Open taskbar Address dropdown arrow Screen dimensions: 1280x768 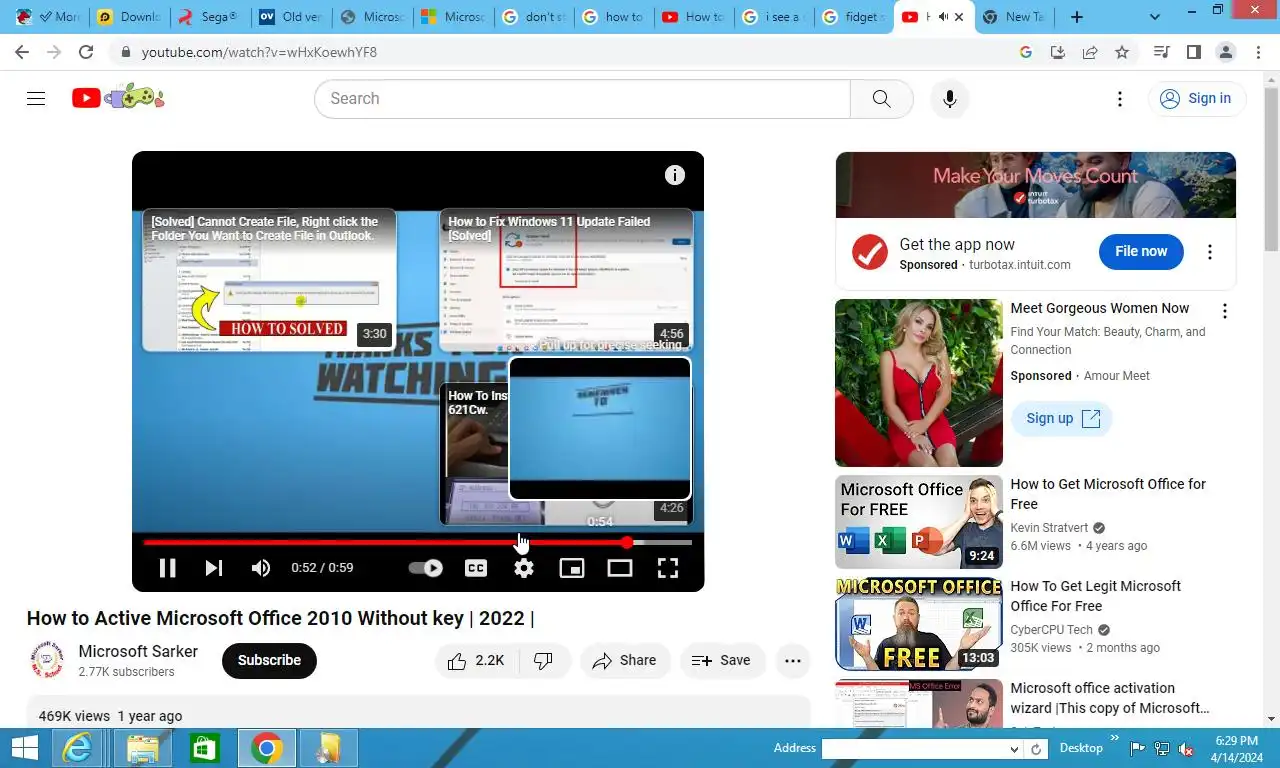pyautogui.click(x=1014, y=749)
